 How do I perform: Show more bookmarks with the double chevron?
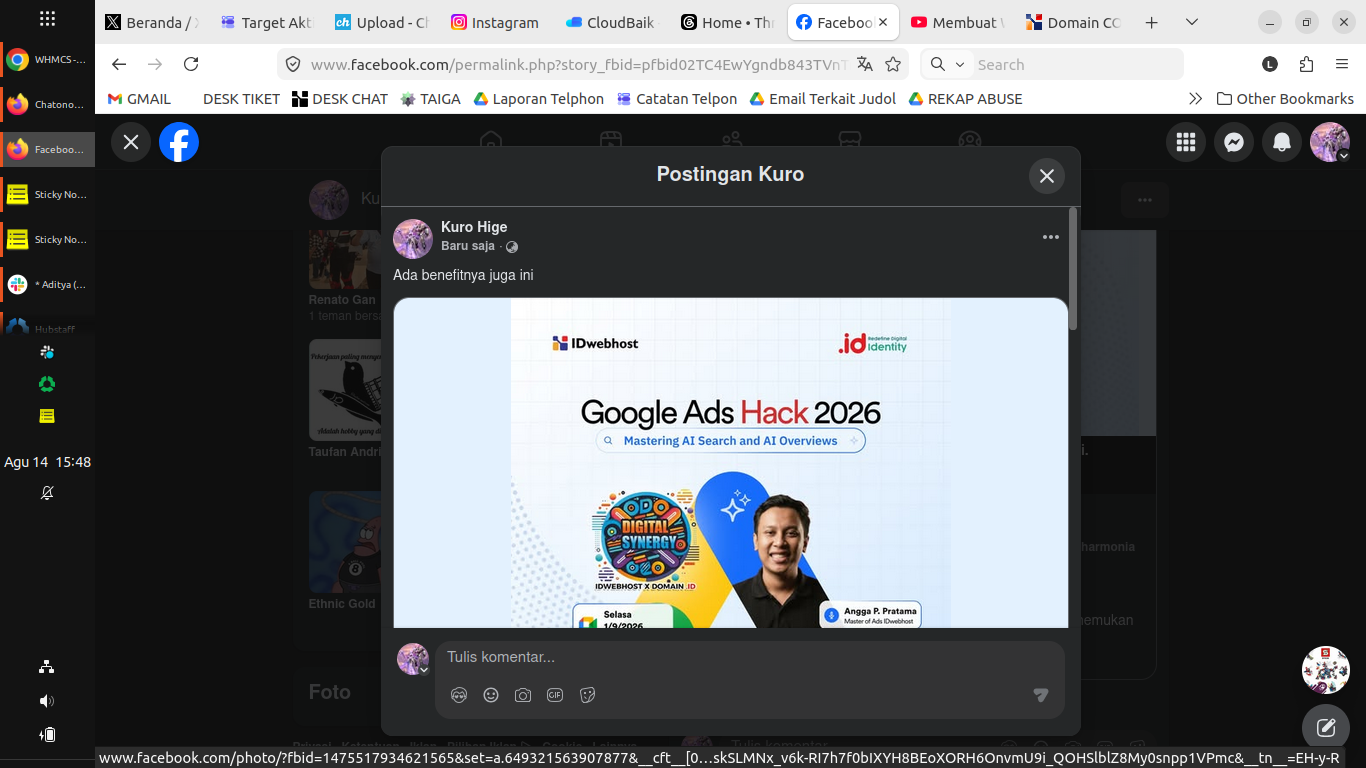click(x=1195, y=99)
